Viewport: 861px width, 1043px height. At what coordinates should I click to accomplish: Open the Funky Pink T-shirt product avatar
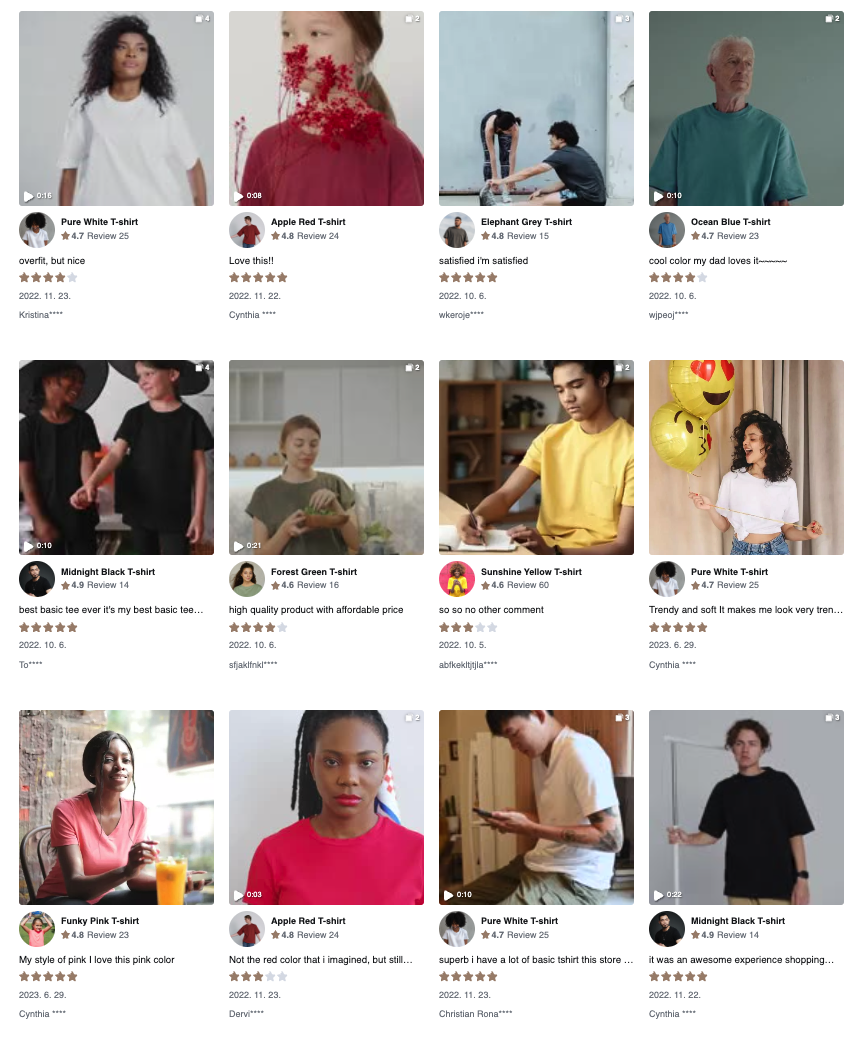pos(37,929)
